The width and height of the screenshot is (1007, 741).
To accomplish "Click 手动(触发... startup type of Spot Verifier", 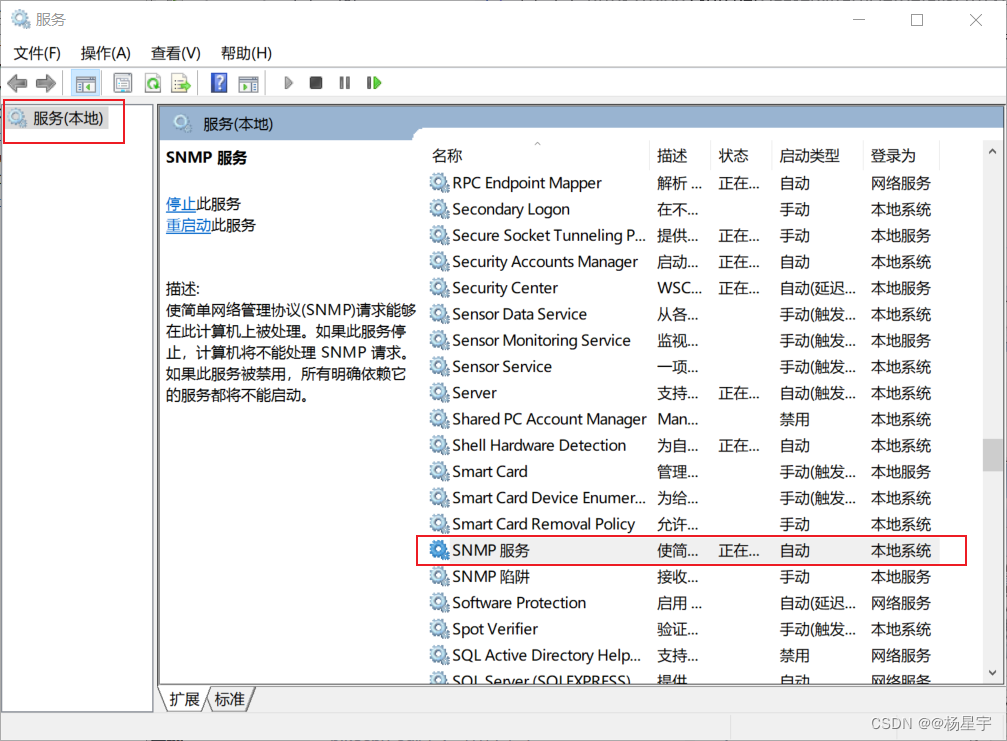I will [818, 629].
